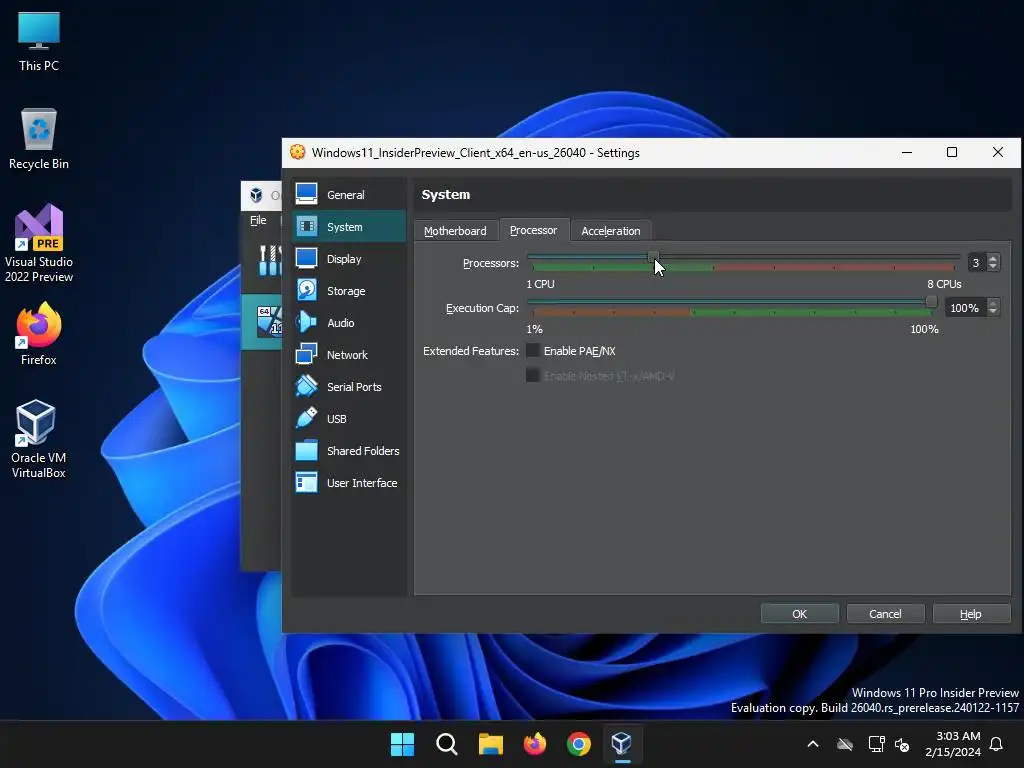Screen dimensions: 1024x768
Task: Open the Serial Ports settings icon
Action: pos(306,386)
